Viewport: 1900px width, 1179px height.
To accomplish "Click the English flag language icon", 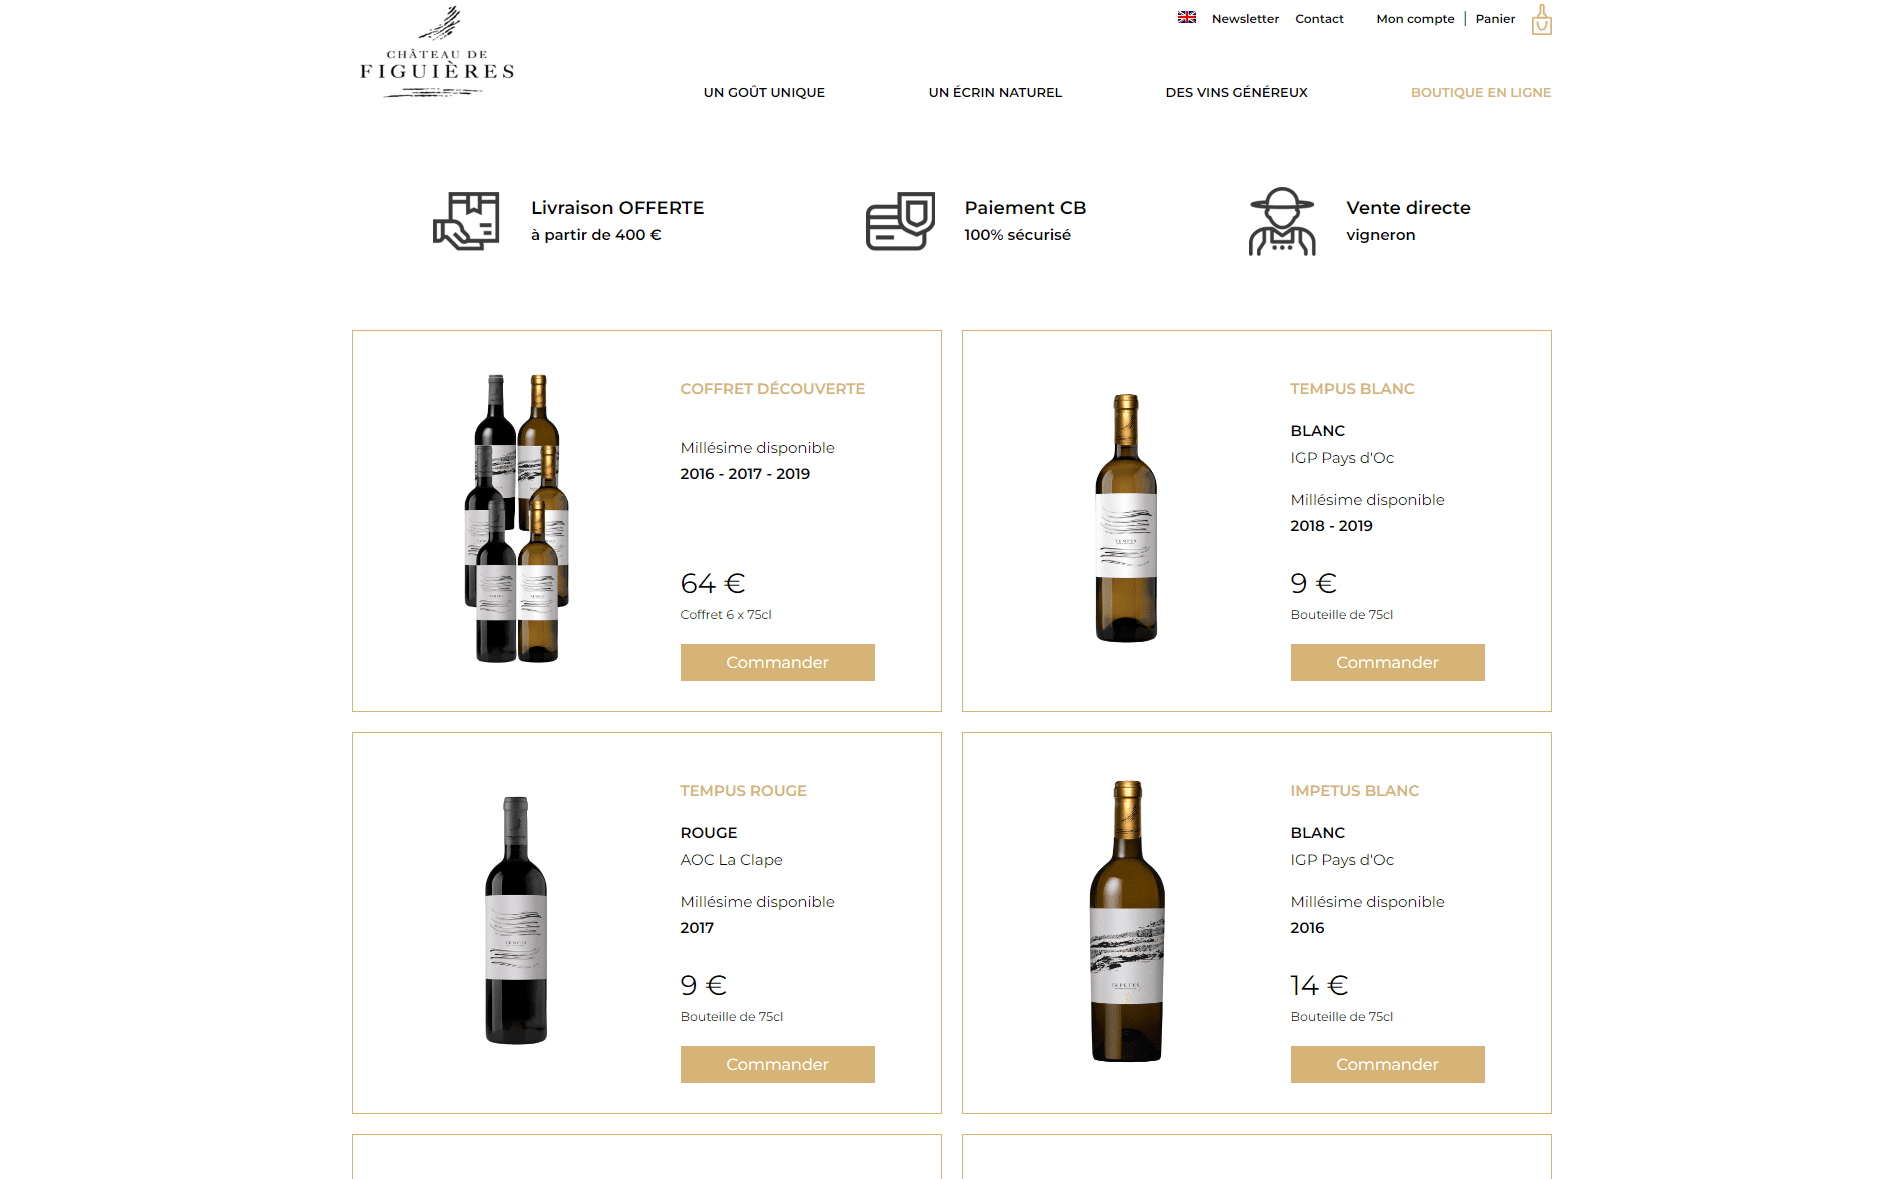I will tap(1187, 17).
